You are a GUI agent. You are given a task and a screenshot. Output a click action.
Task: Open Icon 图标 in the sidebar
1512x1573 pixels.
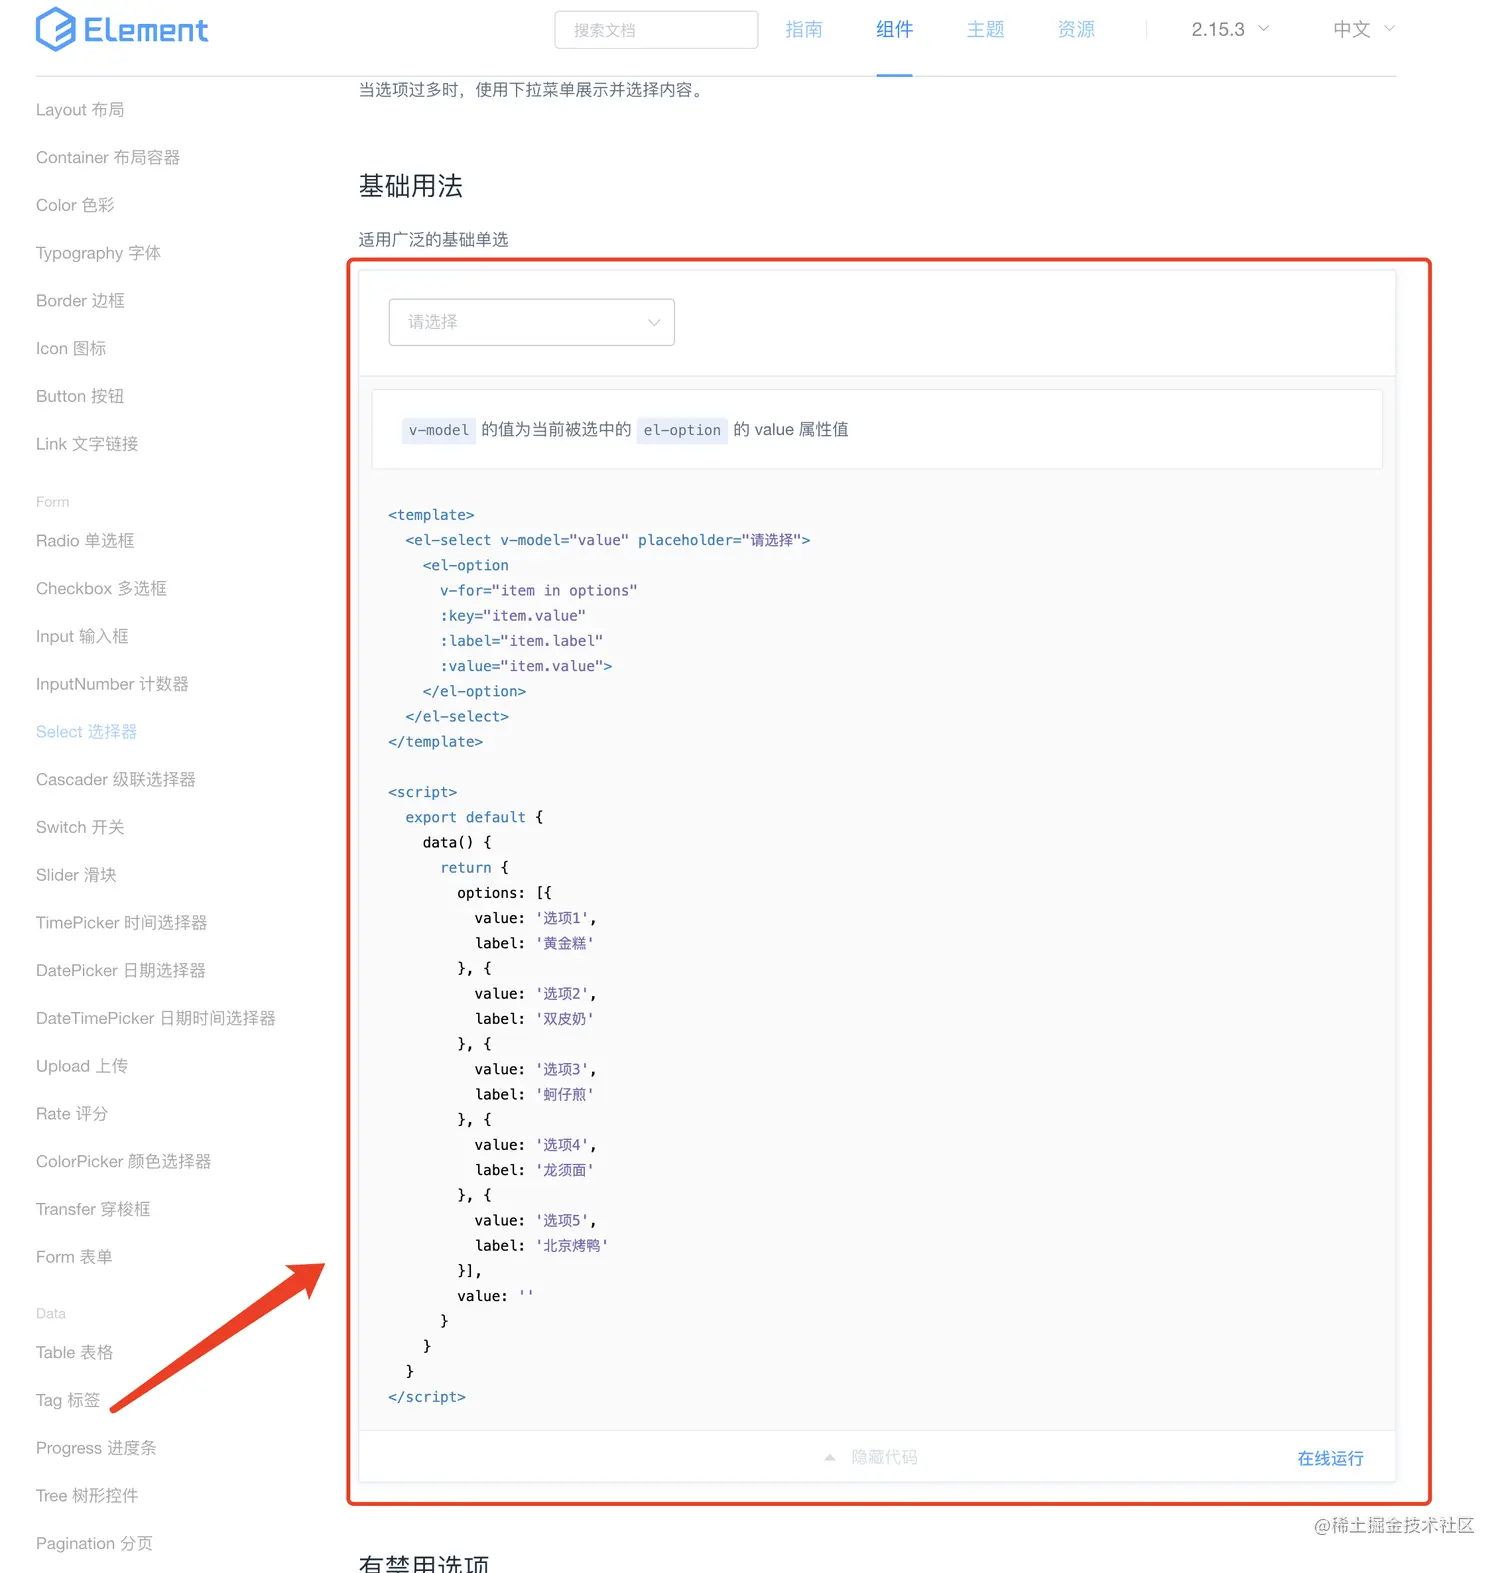point(71,349)
